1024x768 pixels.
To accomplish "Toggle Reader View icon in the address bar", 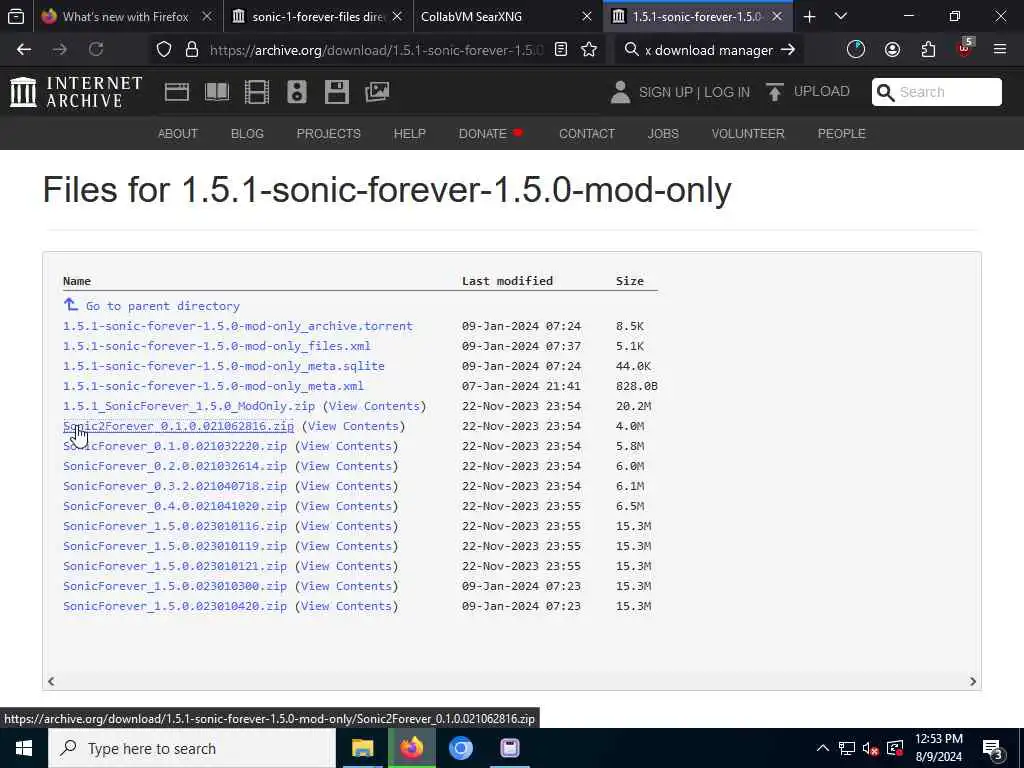I will [x=561, y=50].
